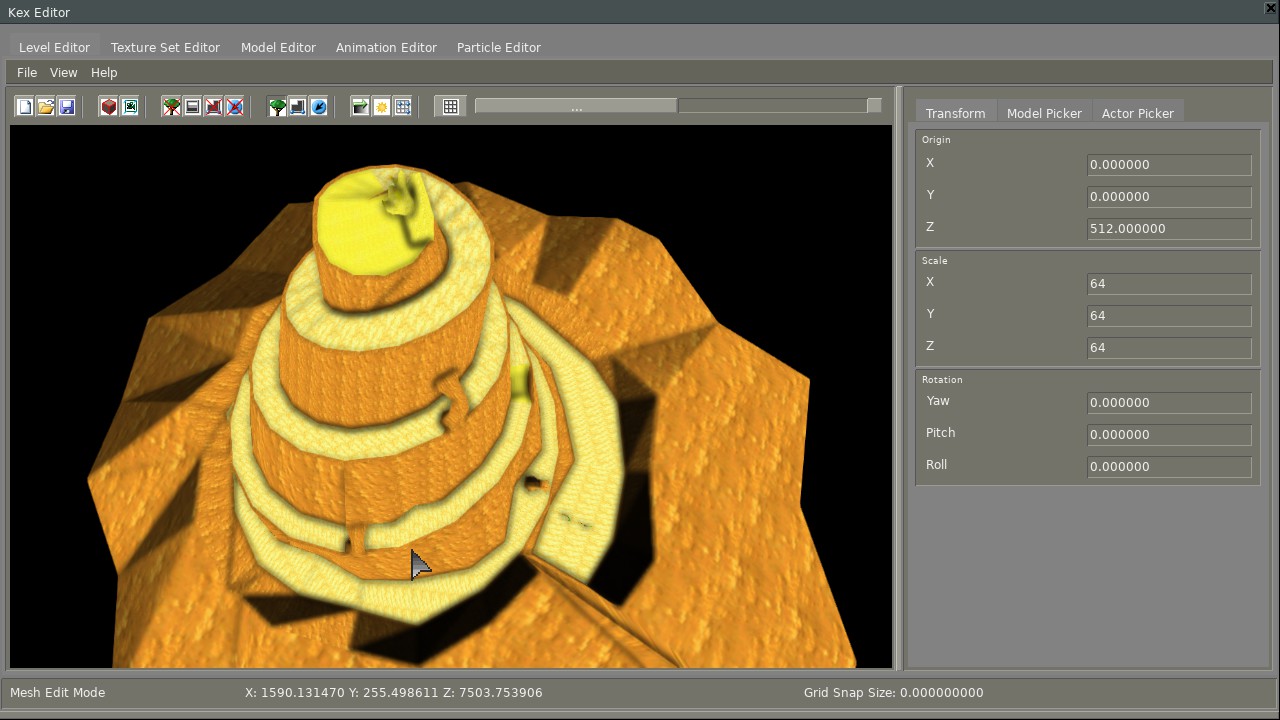Open the Model Picker tab
The height and width of the screenshot is (720, 1280).
pyautogui.click(x=1044, y=113)
